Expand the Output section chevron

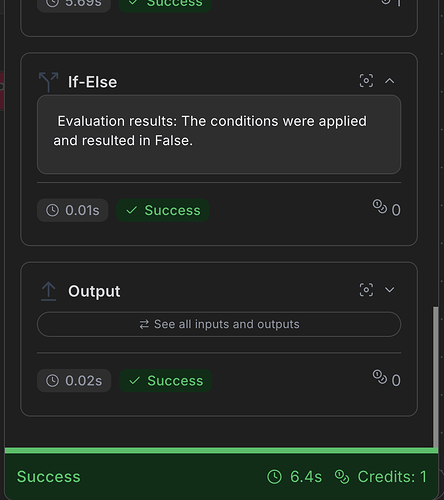point(390,290)
